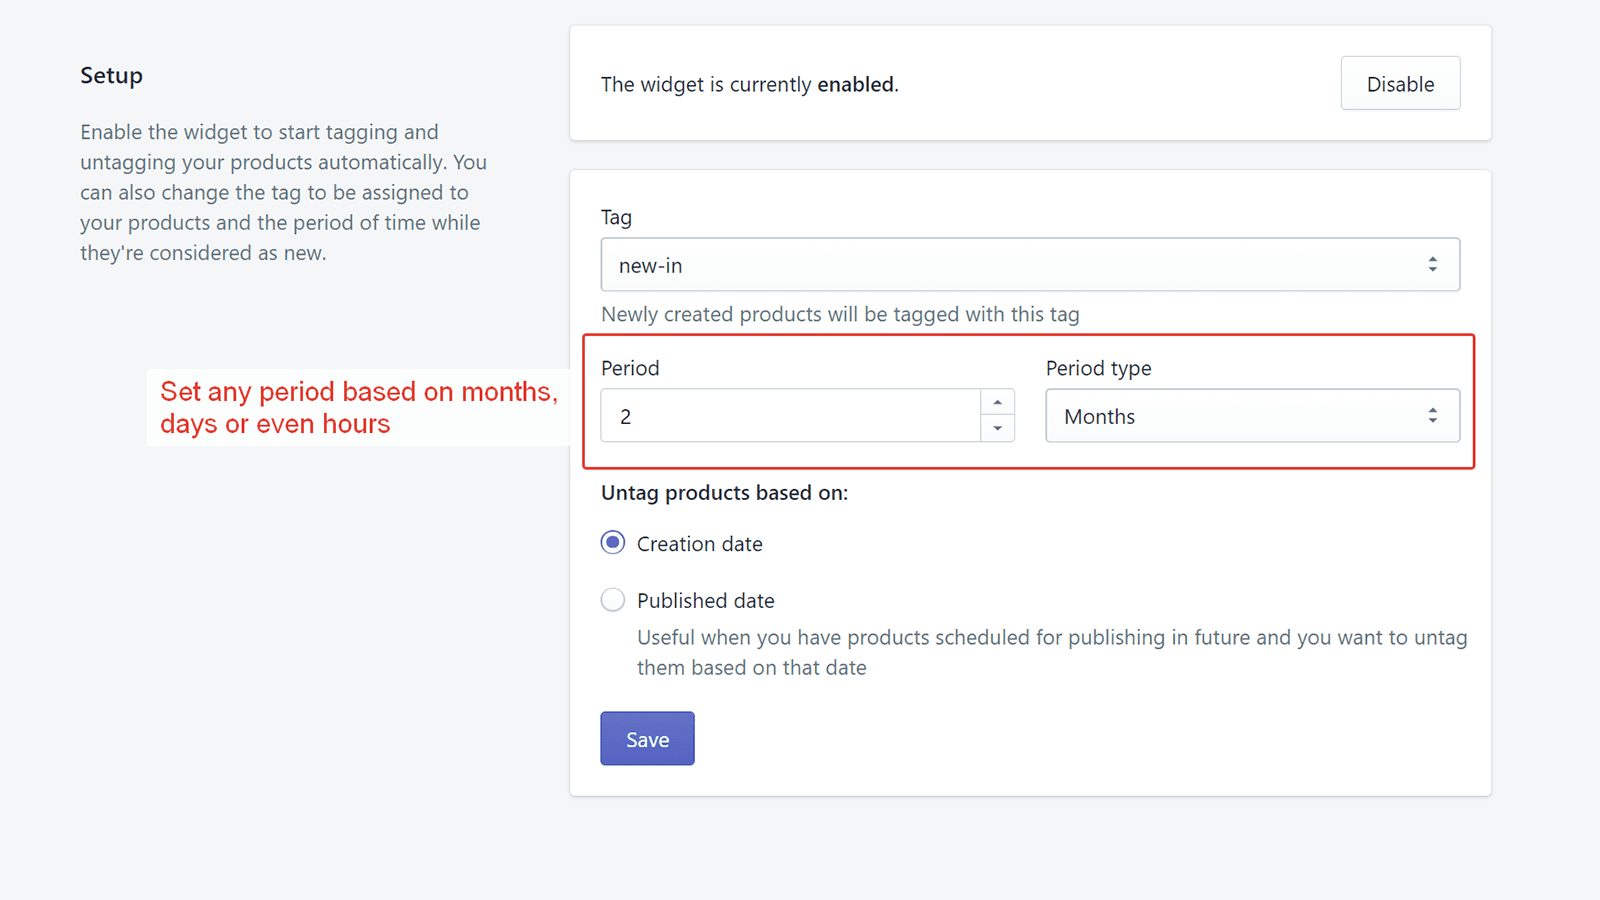Select the Creation date radio button

pyautogui.click(x=613, y=543)
